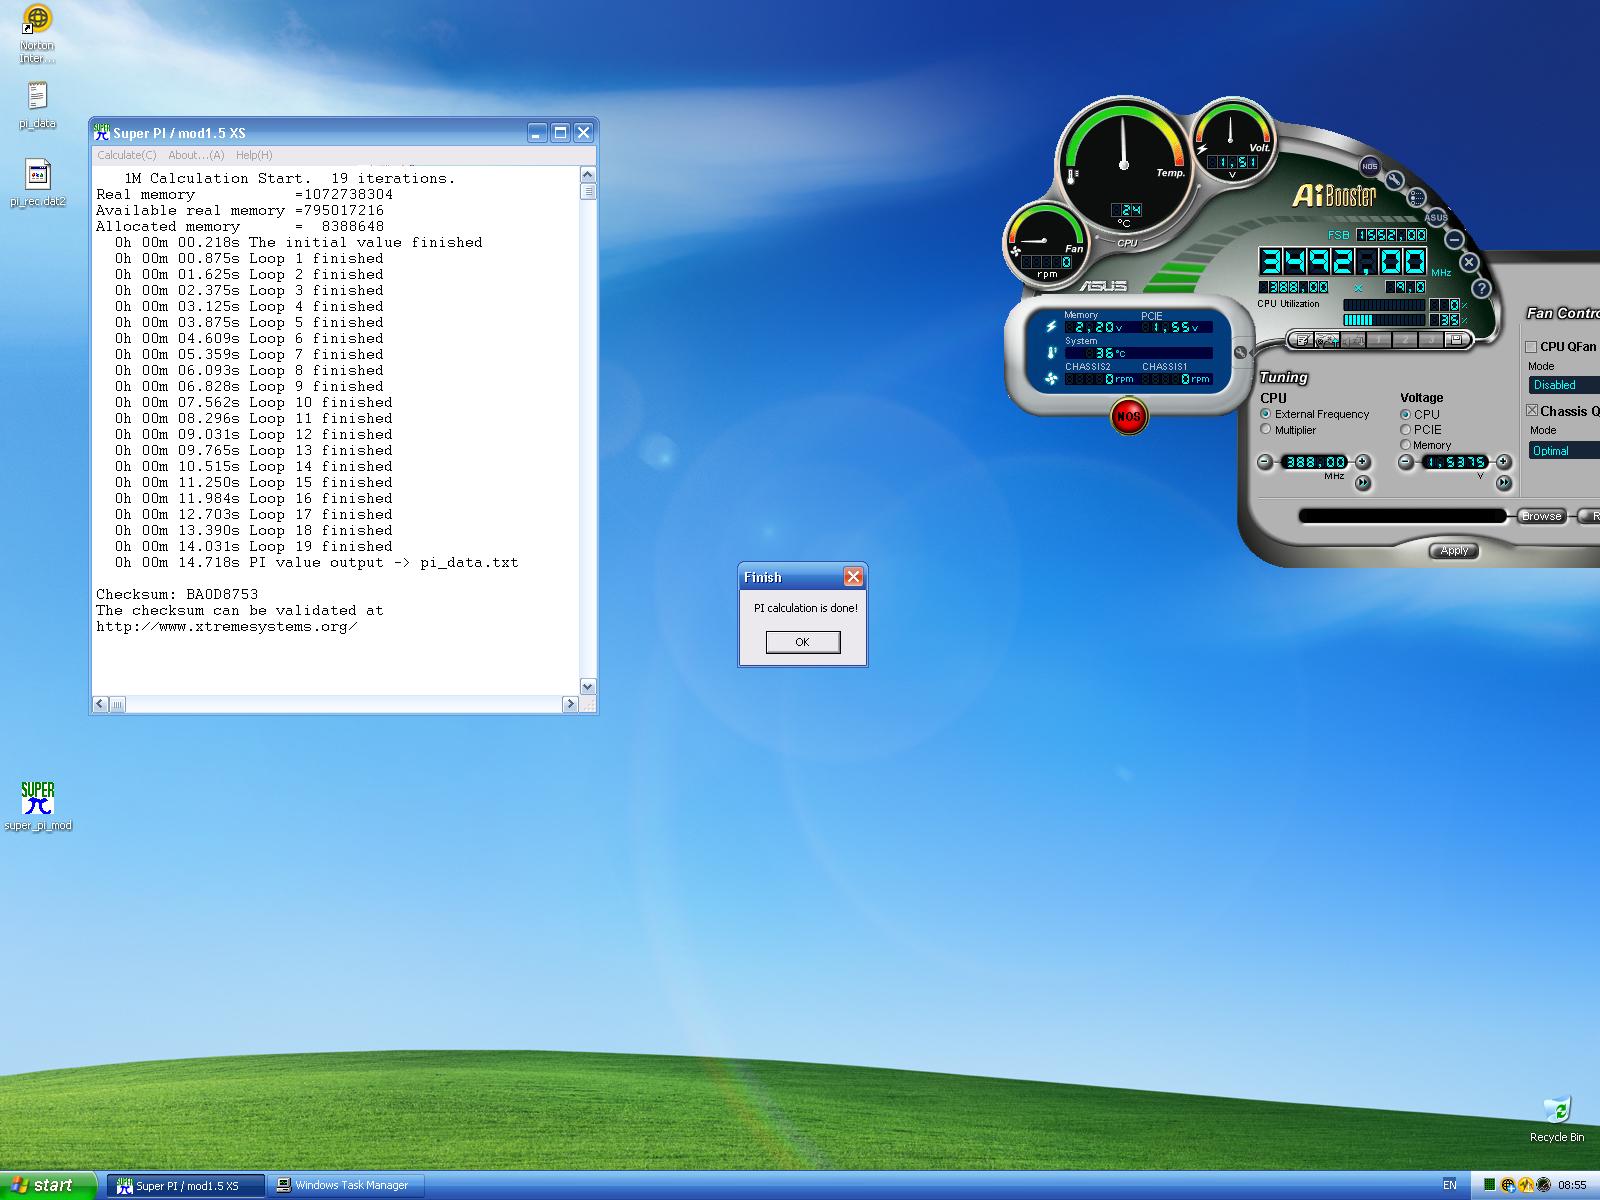Viewport: 1600px width, 1200px height.
Task: Click the round X icon in AiBooster
Action: 1469,262
